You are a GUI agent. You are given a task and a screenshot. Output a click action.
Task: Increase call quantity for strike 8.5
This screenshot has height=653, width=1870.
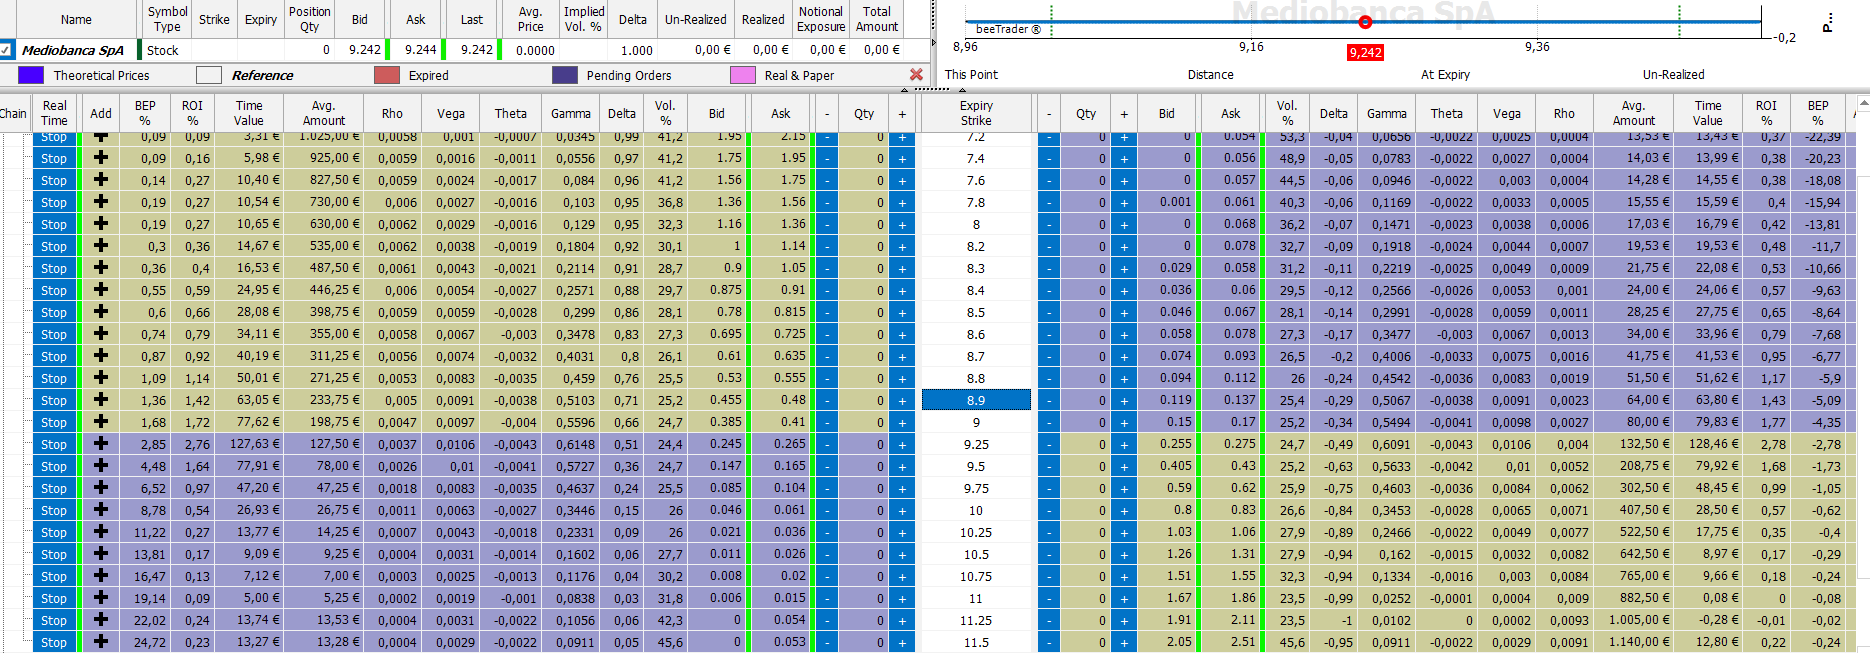tap(902, 312)
